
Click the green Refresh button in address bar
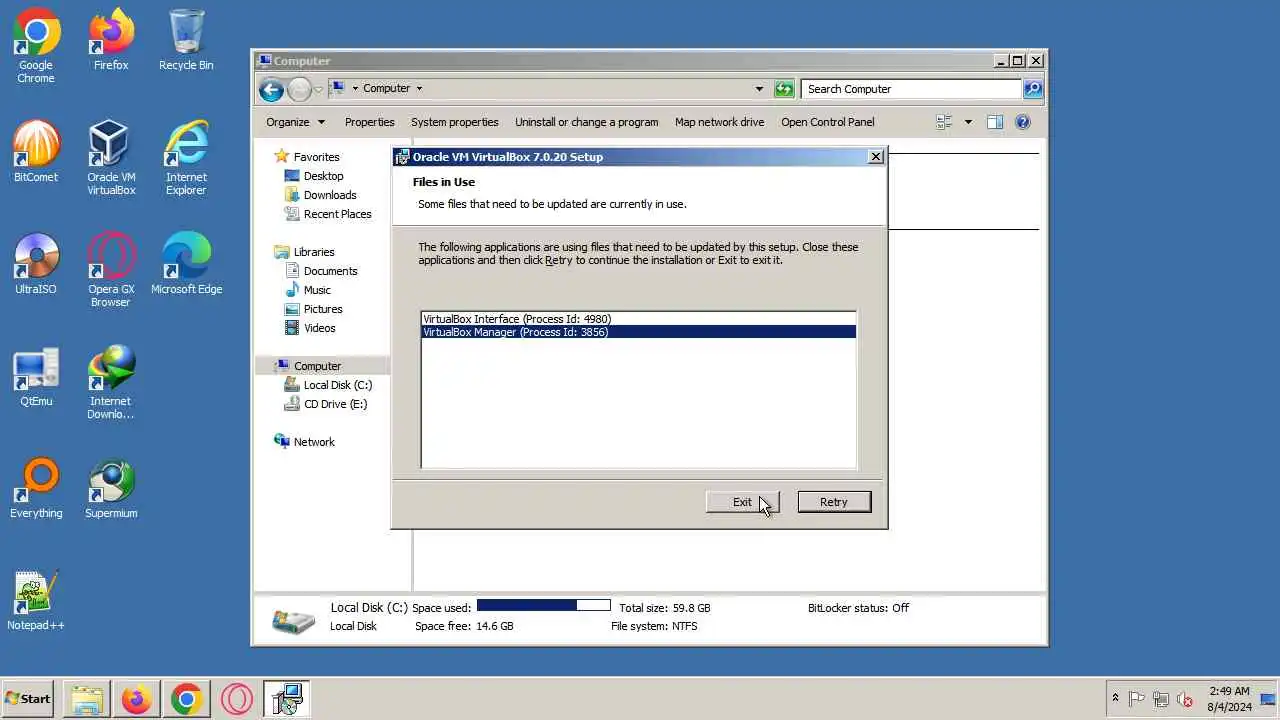coord(784,89)
